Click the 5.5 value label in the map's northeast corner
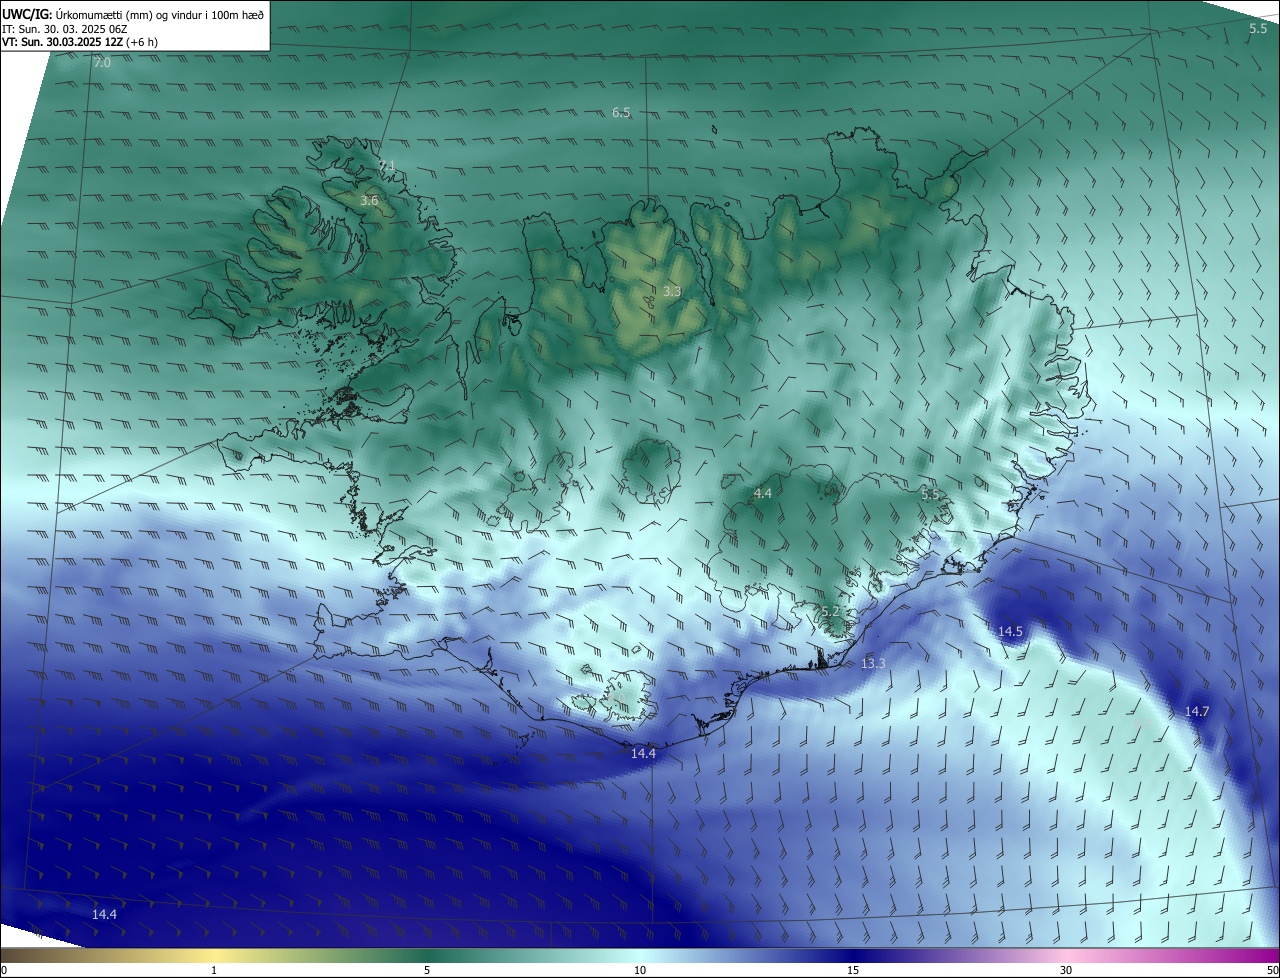The height and width of the screenshot is (978, 1280). (1258, 29)
